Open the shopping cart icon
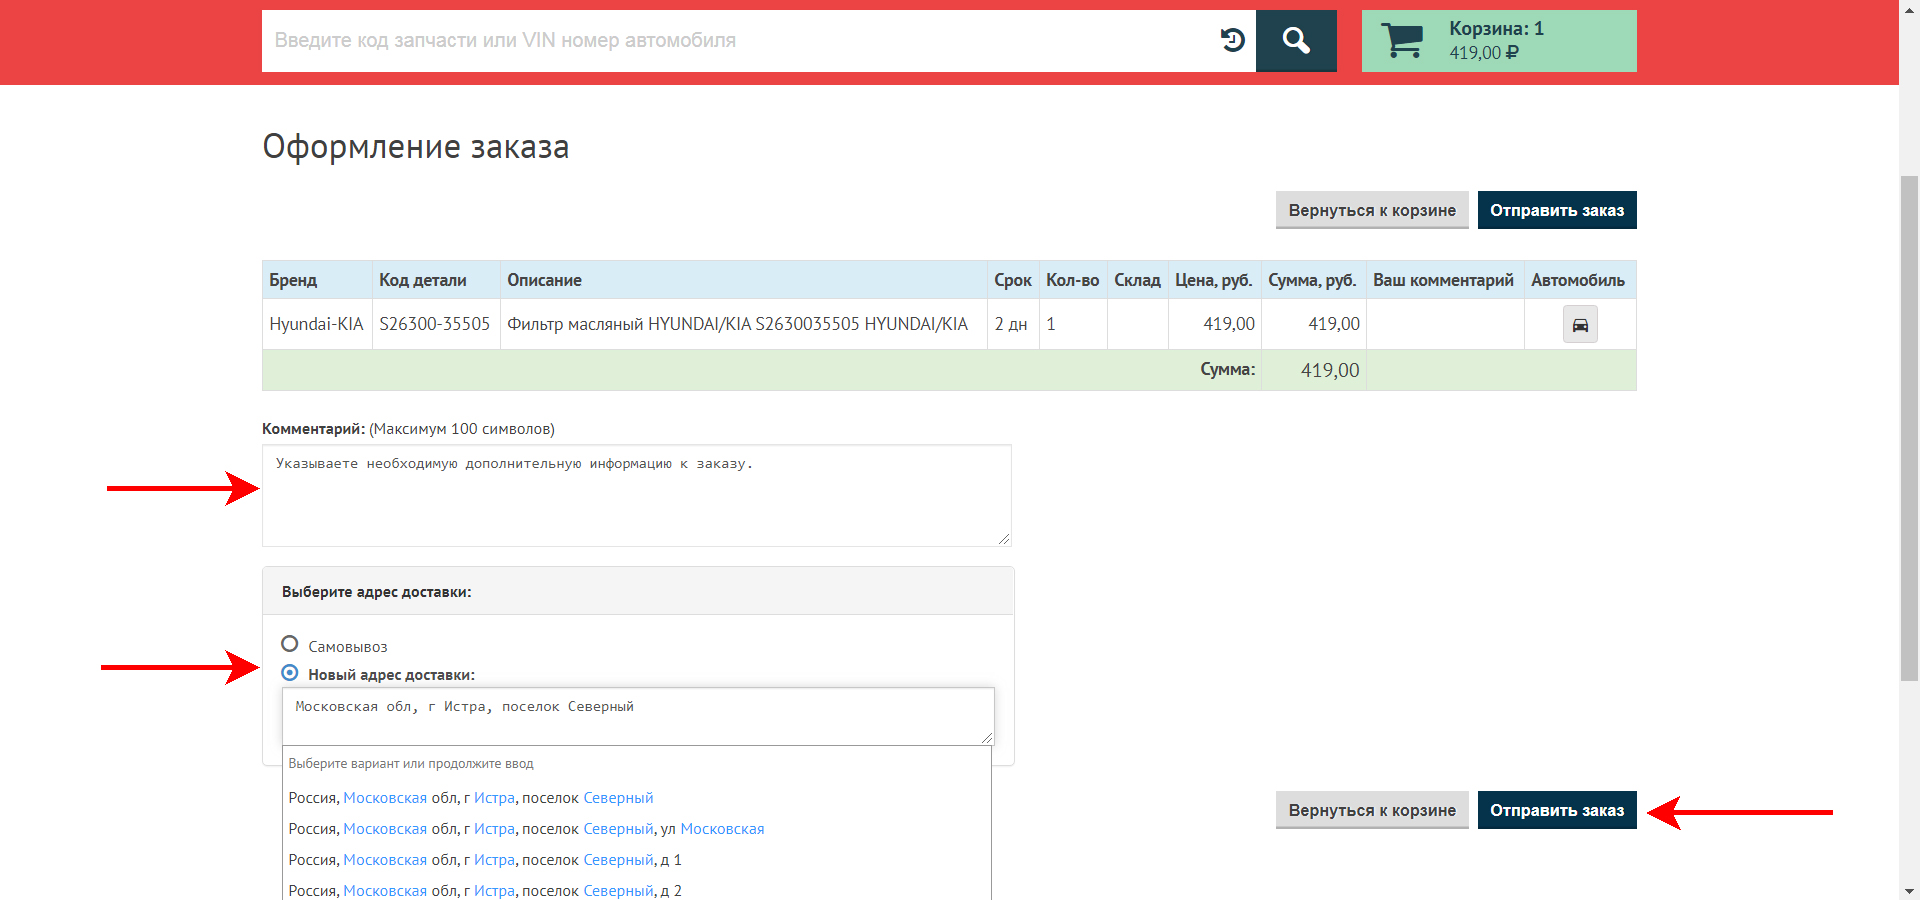1920x900 pixels. click(1402, 40)
